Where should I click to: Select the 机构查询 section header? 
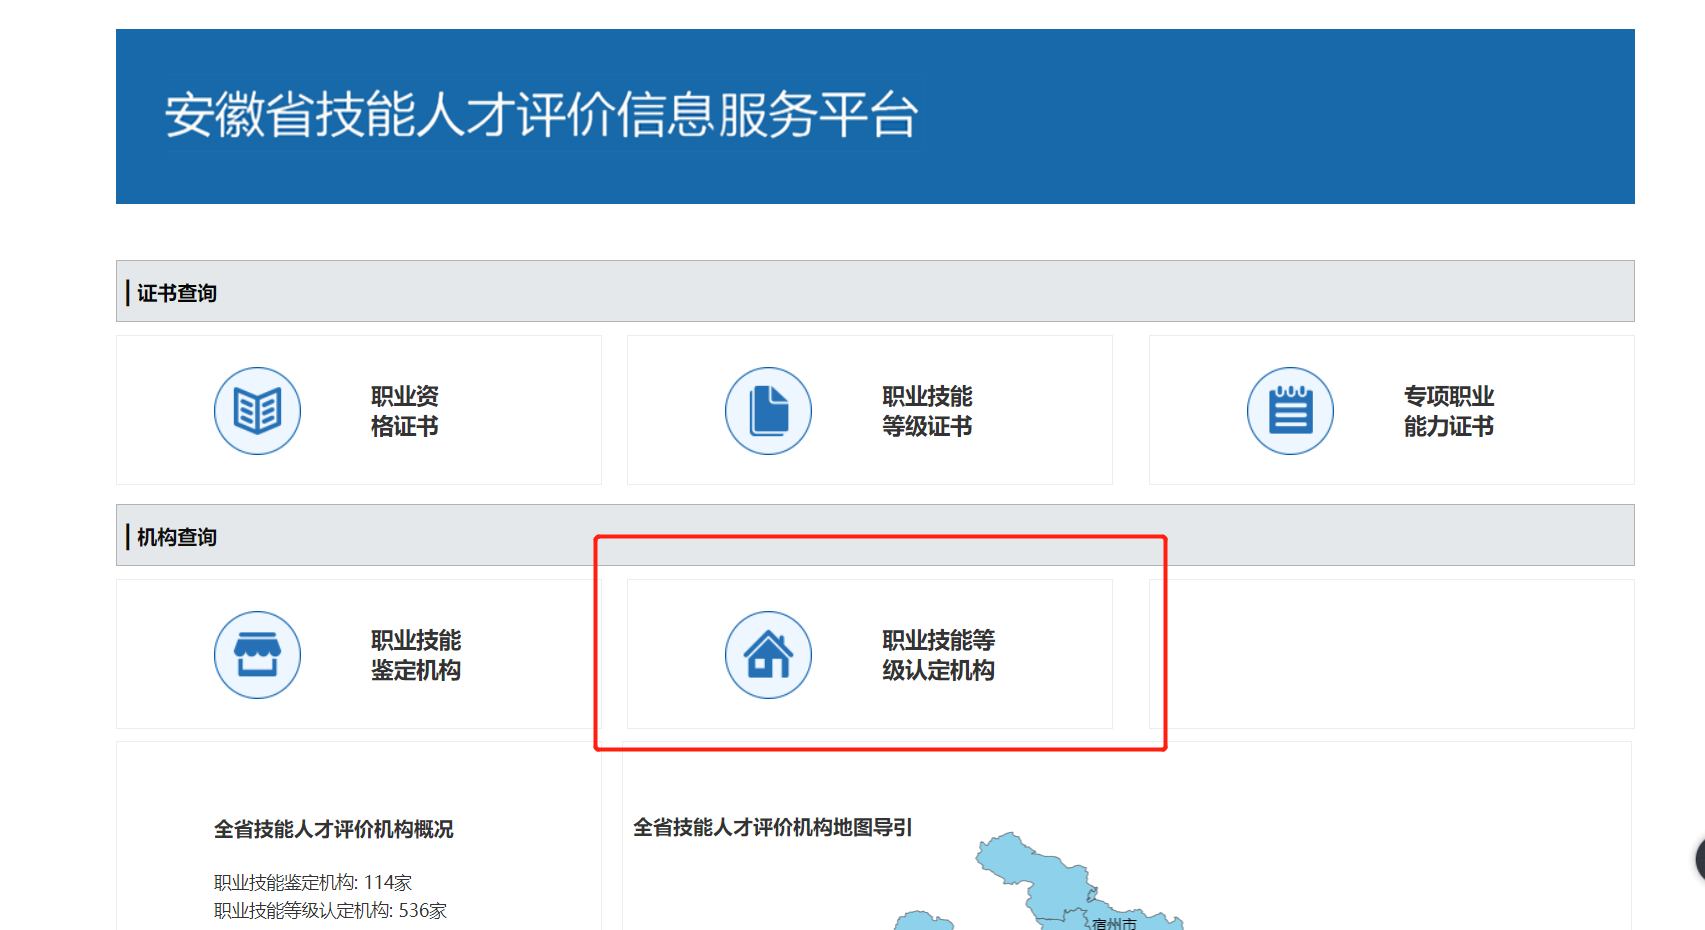(177, 537)
